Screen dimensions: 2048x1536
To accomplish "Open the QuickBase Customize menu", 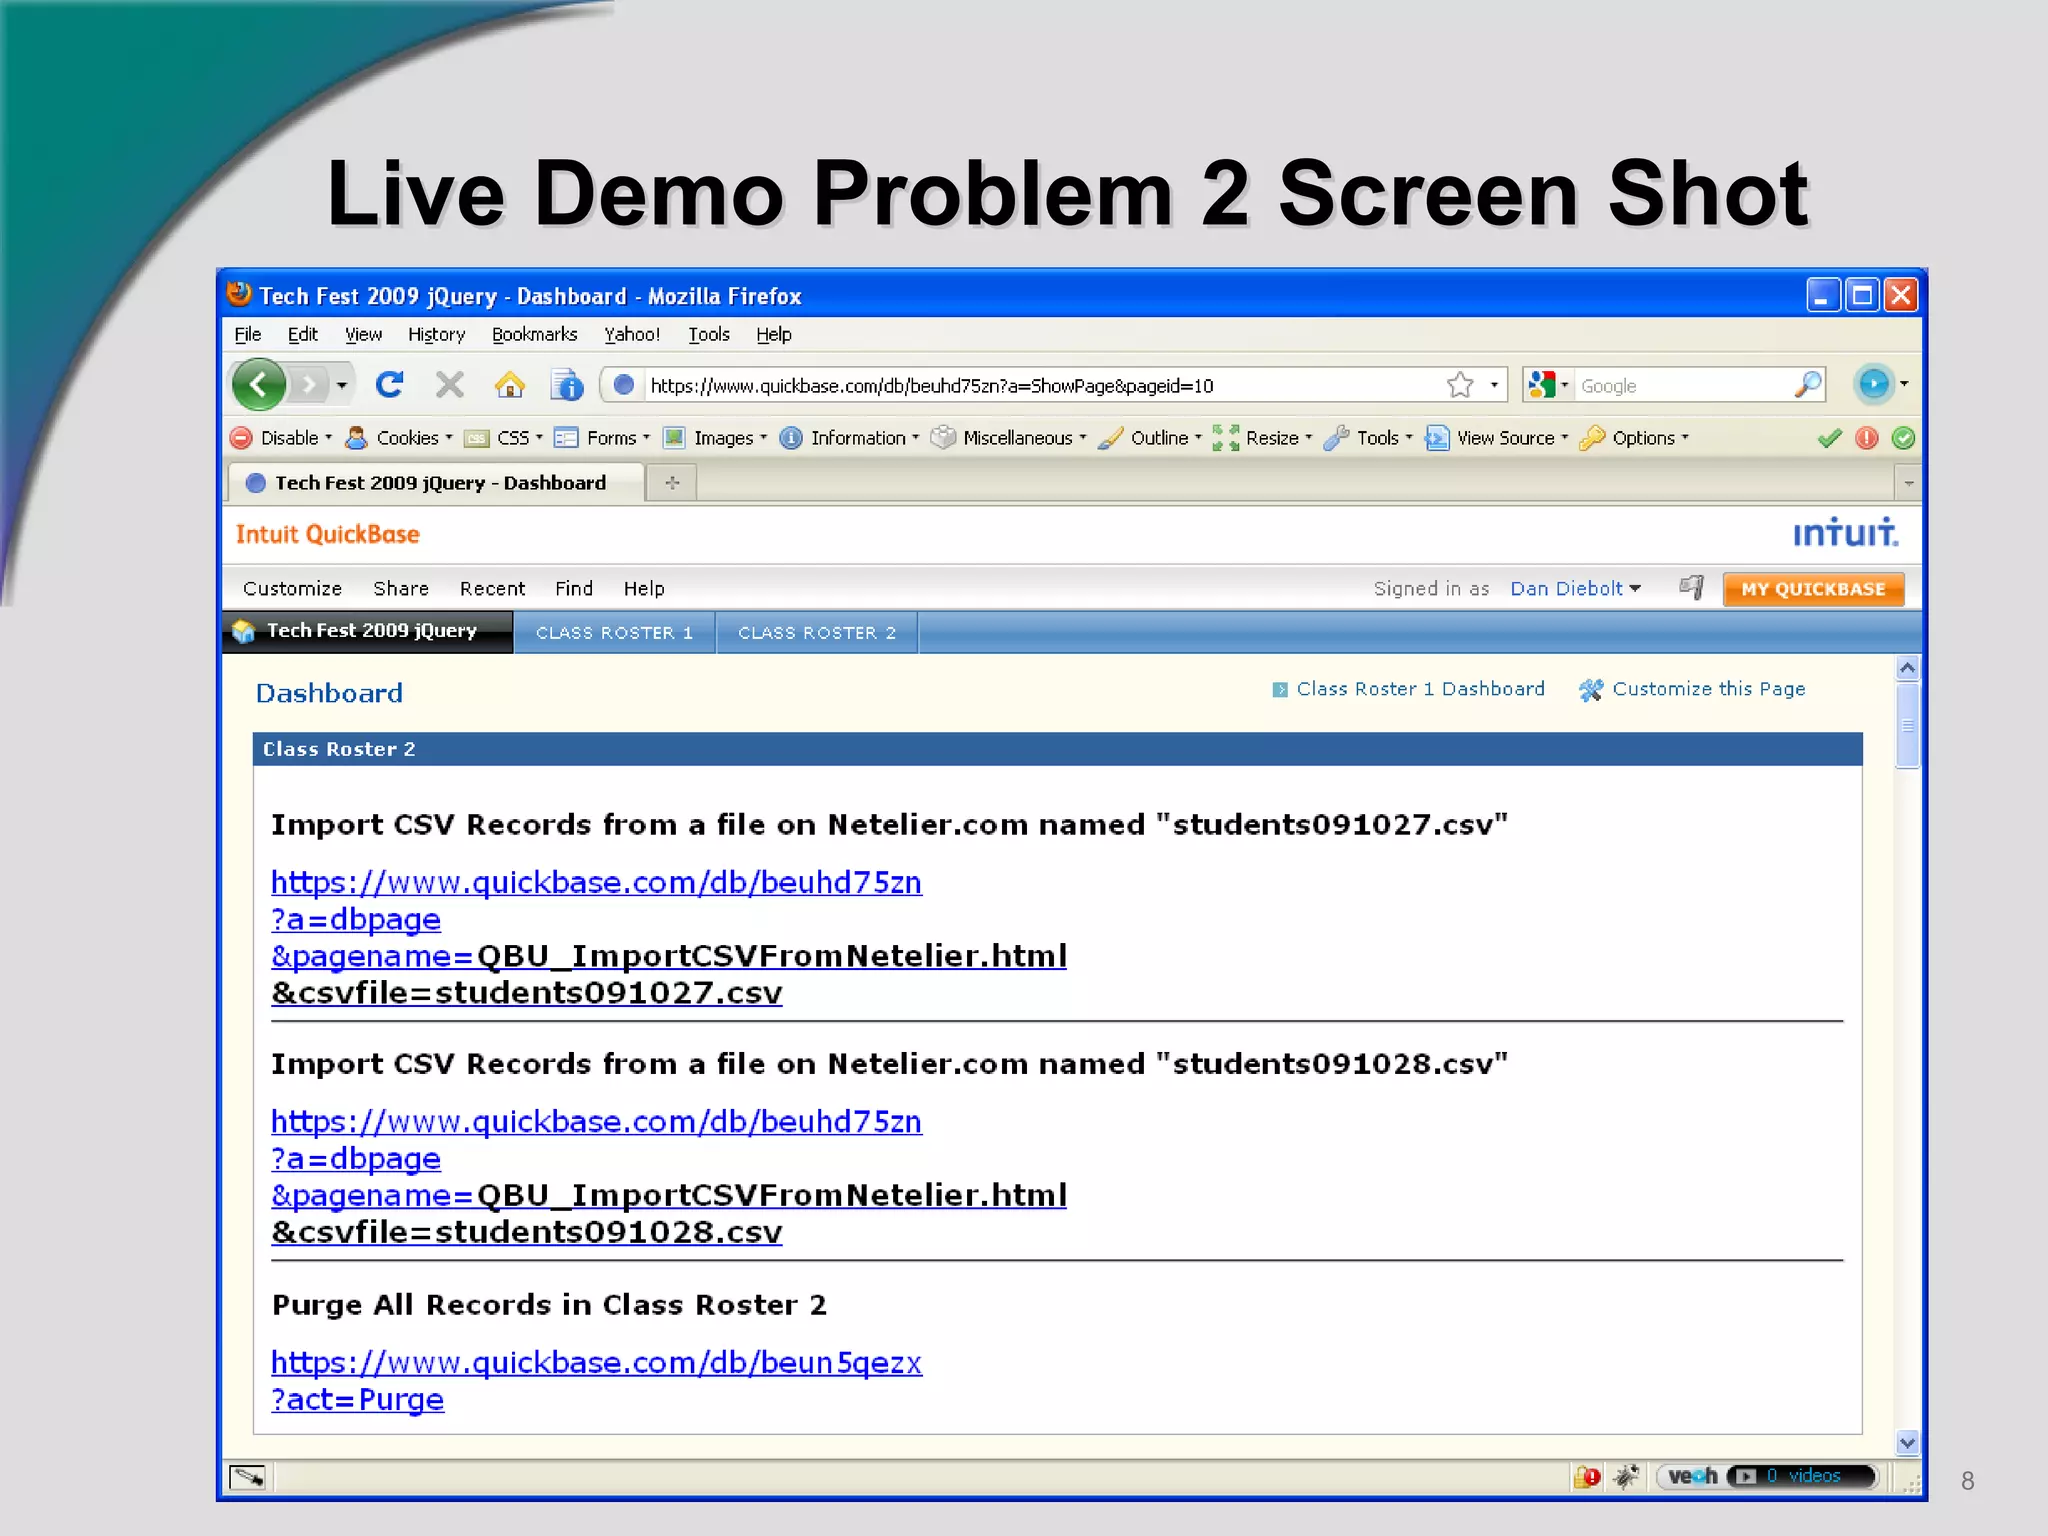I will click(x=292, y=589).
